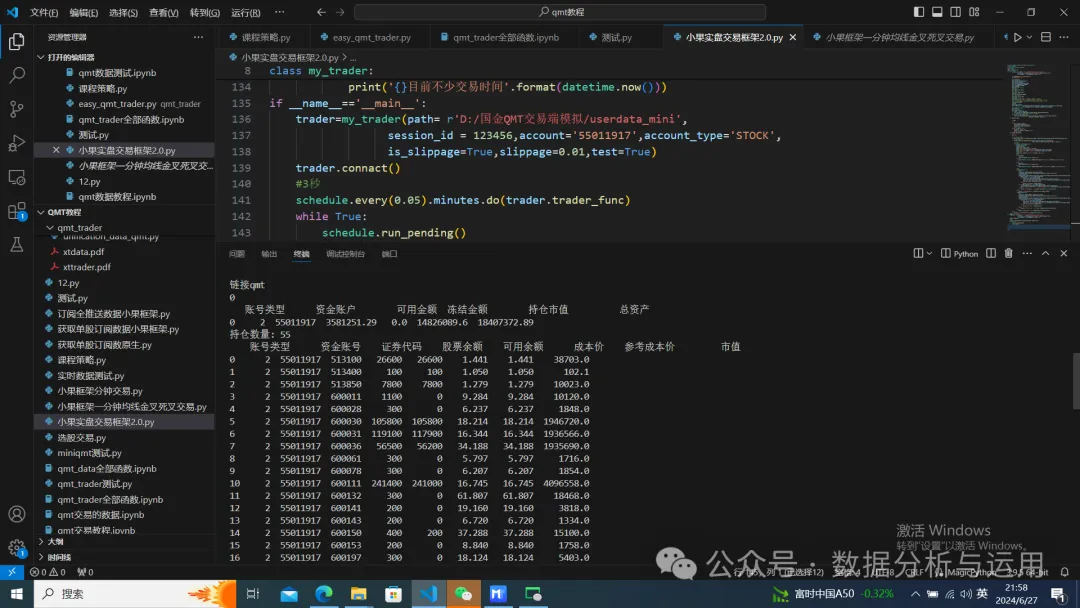Toggle bottom panel layout button
This screenshot has width=1080, height=608.
937,12
